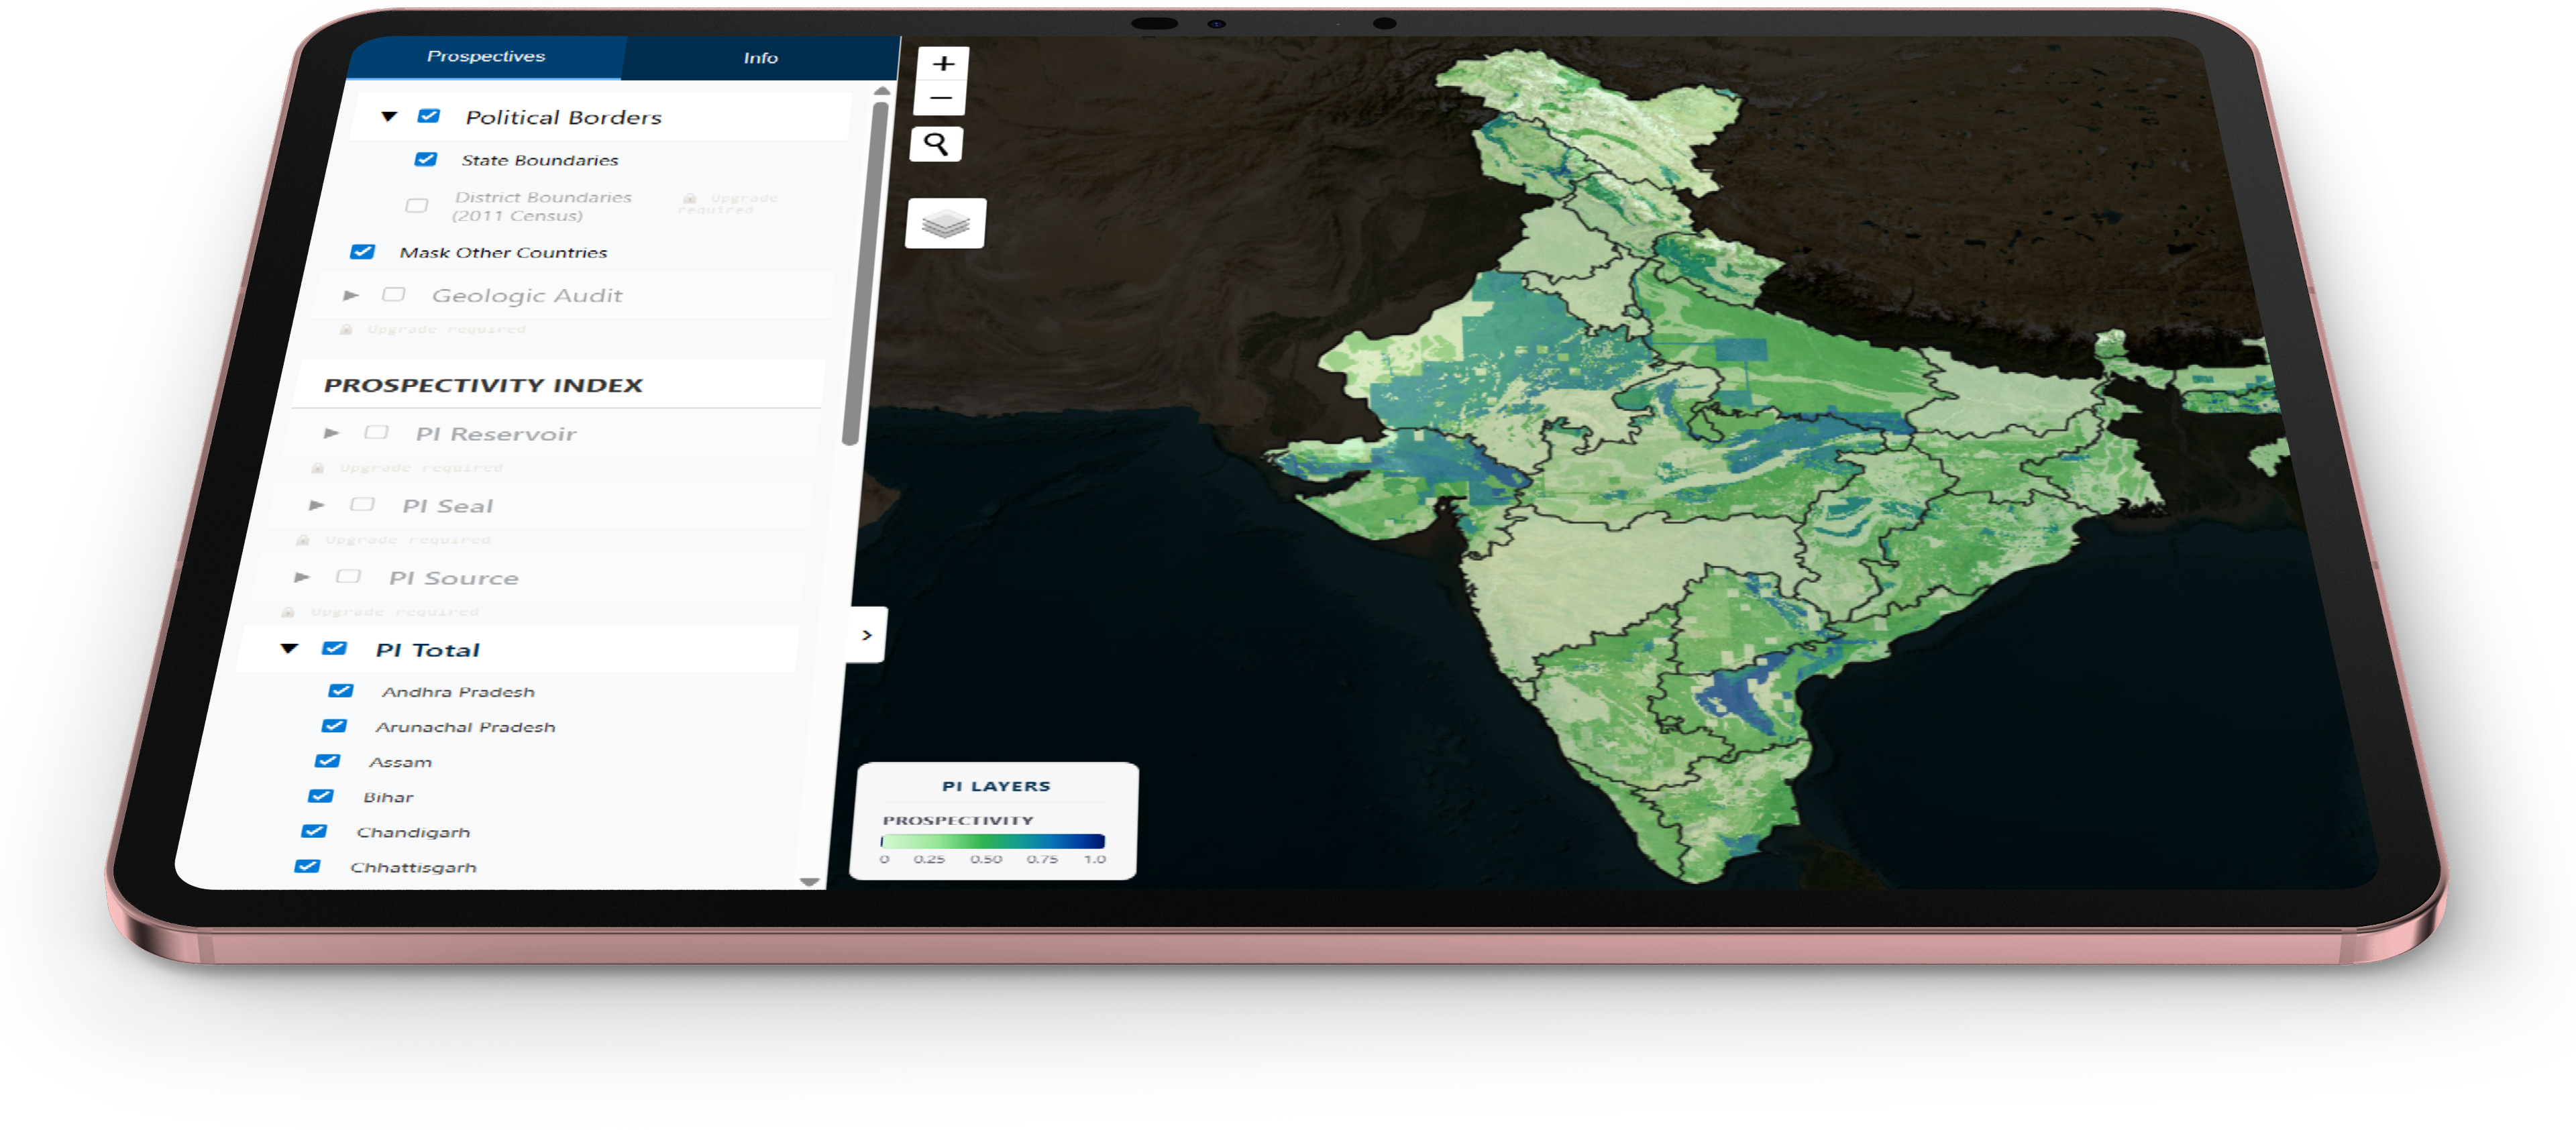Viewport: 2576px width, 1130px height.
Task: Collapse the PI Total group triangle
Action: coord(289,649)
